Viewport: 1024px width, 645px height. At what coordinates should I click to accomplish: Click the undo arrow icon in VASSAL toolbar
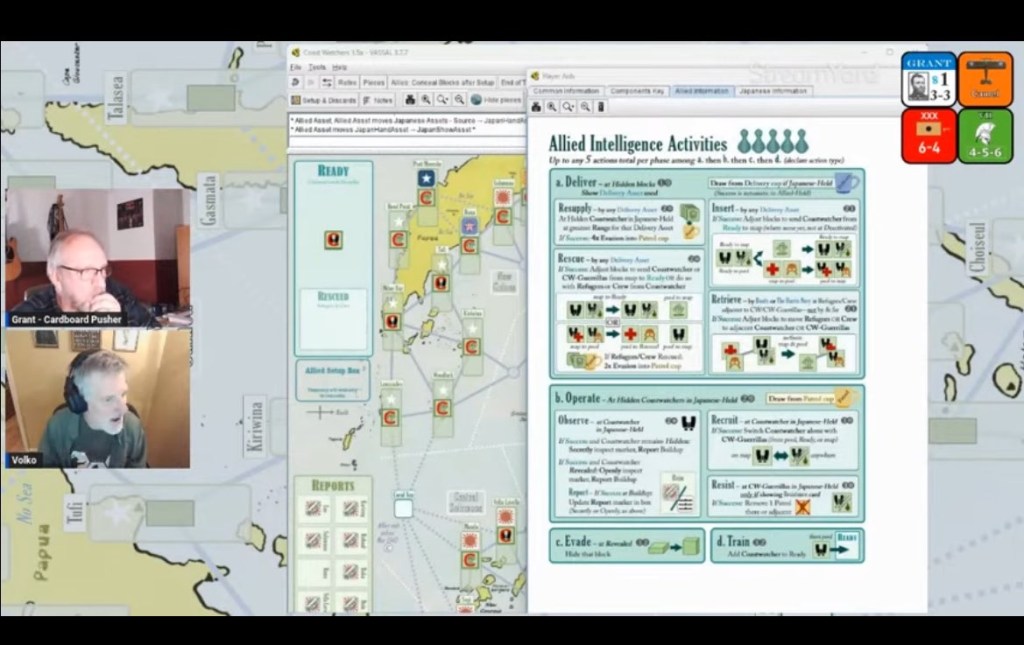[297, 82]
